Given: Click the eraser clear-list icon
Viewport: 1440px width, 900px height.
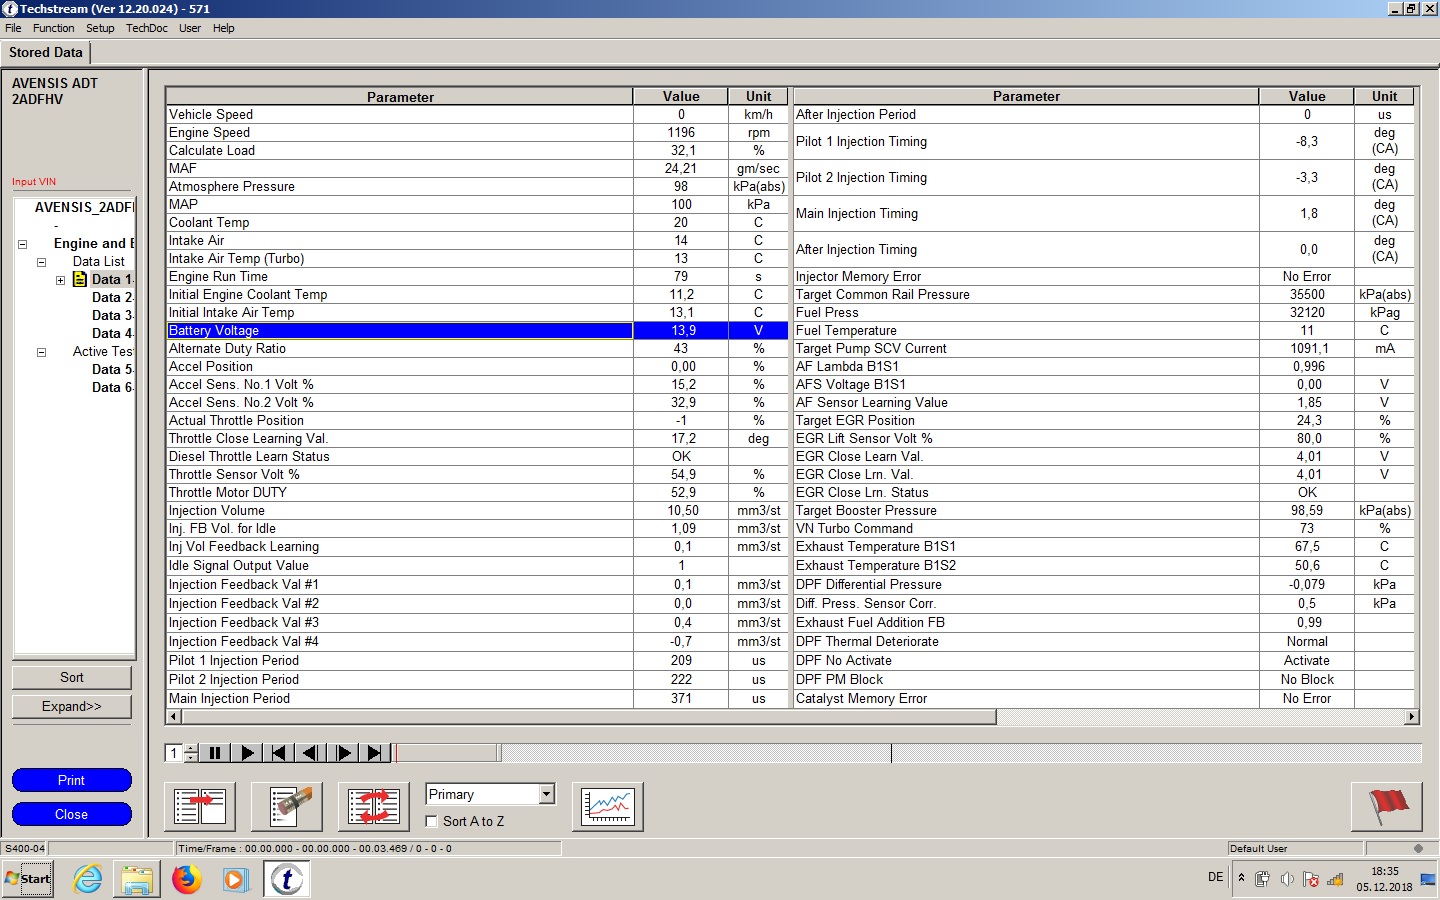Looking at the screenshot, I should [287, 806].
